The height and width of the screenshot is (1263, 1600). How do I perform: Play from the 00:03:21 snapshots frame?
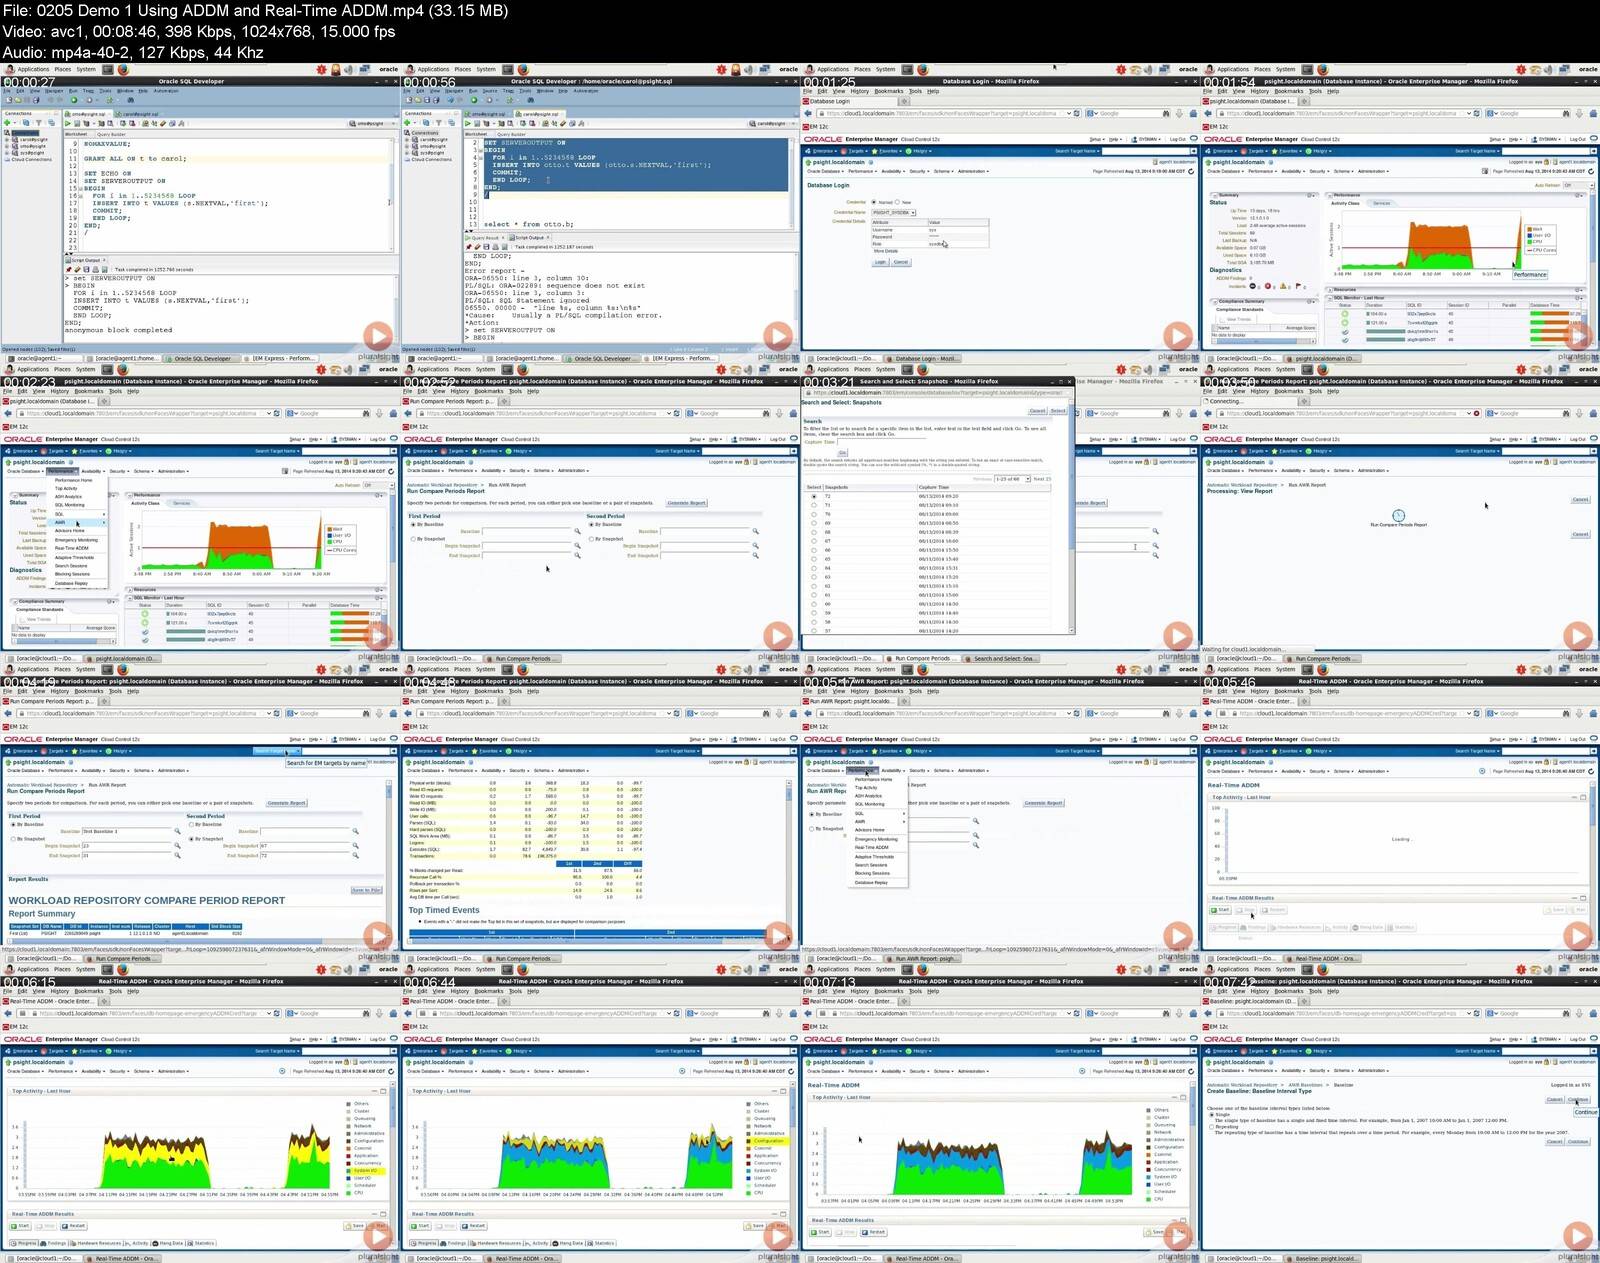pos(1177,636)
